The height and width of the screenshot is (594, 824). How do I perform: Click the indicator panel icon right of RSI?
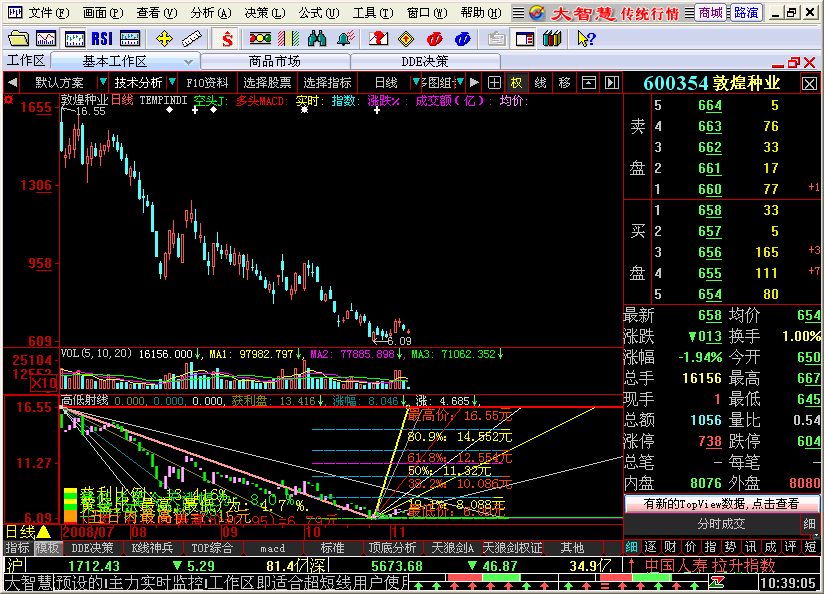tap(130, 38)
